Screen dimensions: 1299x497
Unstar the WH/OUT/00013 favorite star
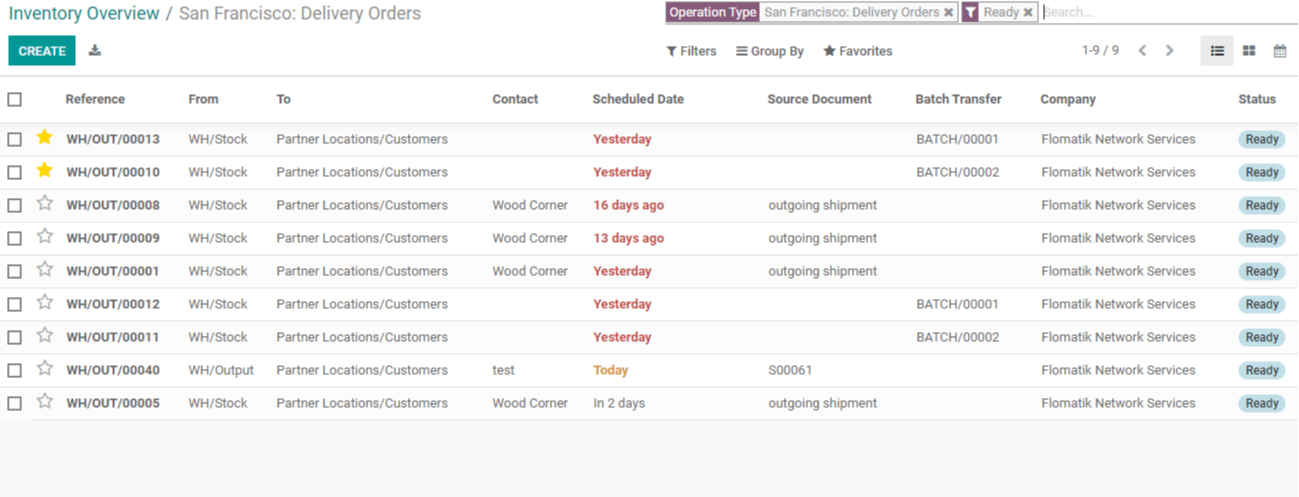coord(44,137)
